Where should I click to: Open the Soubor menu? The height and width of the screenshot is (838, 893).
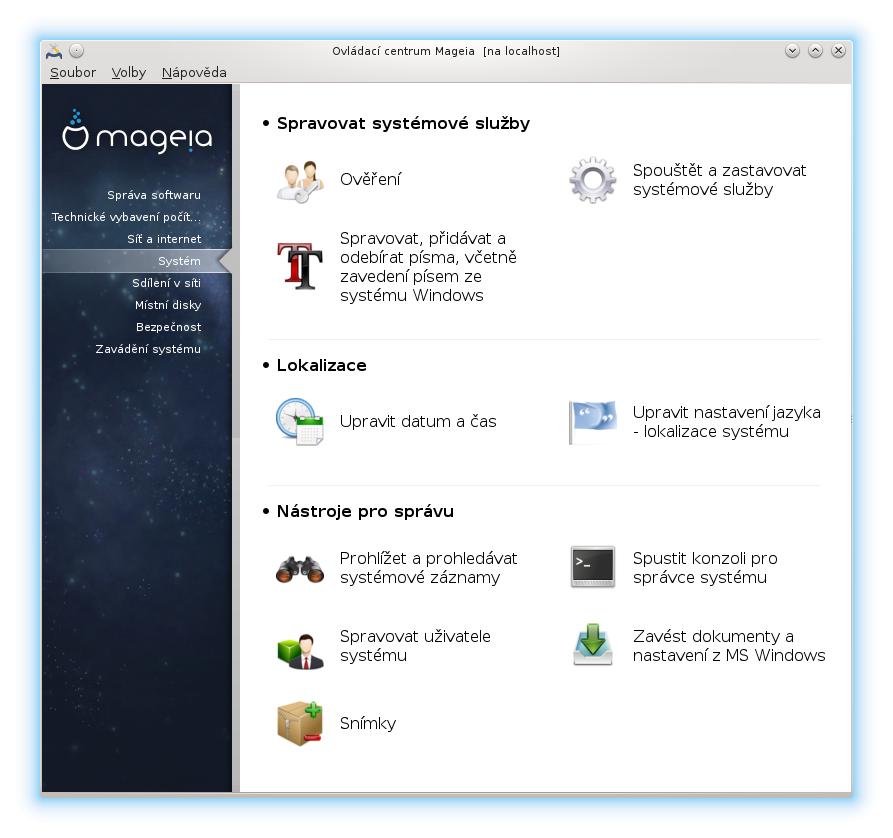point(73,72)
